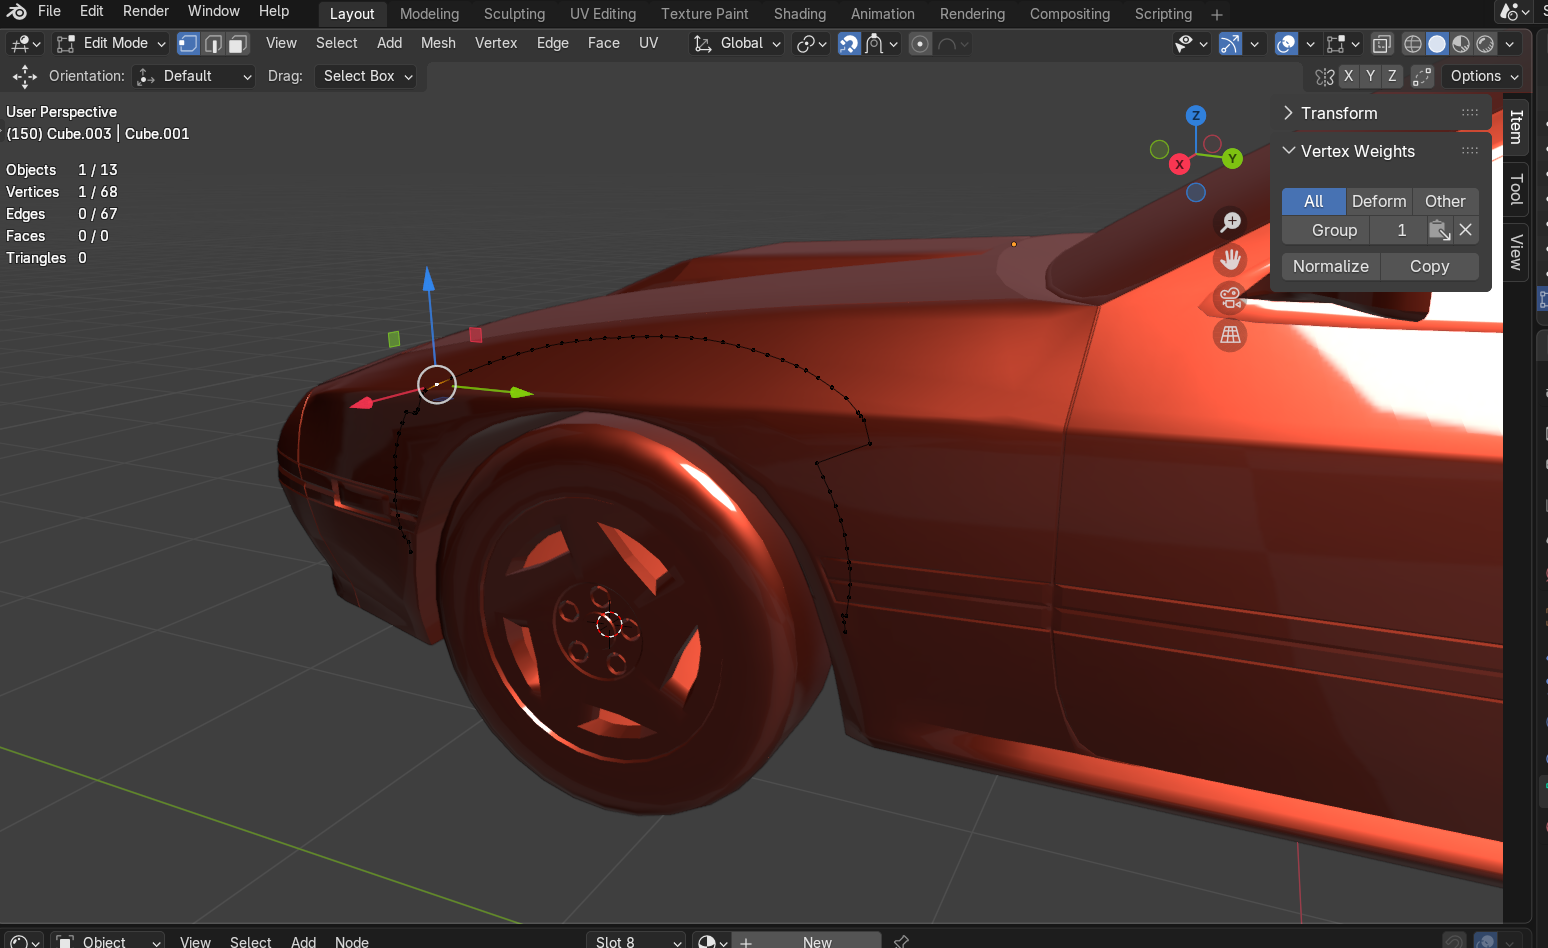Screen dimensions: 1548x948
Task: Open snapping options dropdown
Action: click(x=883, y=44)
